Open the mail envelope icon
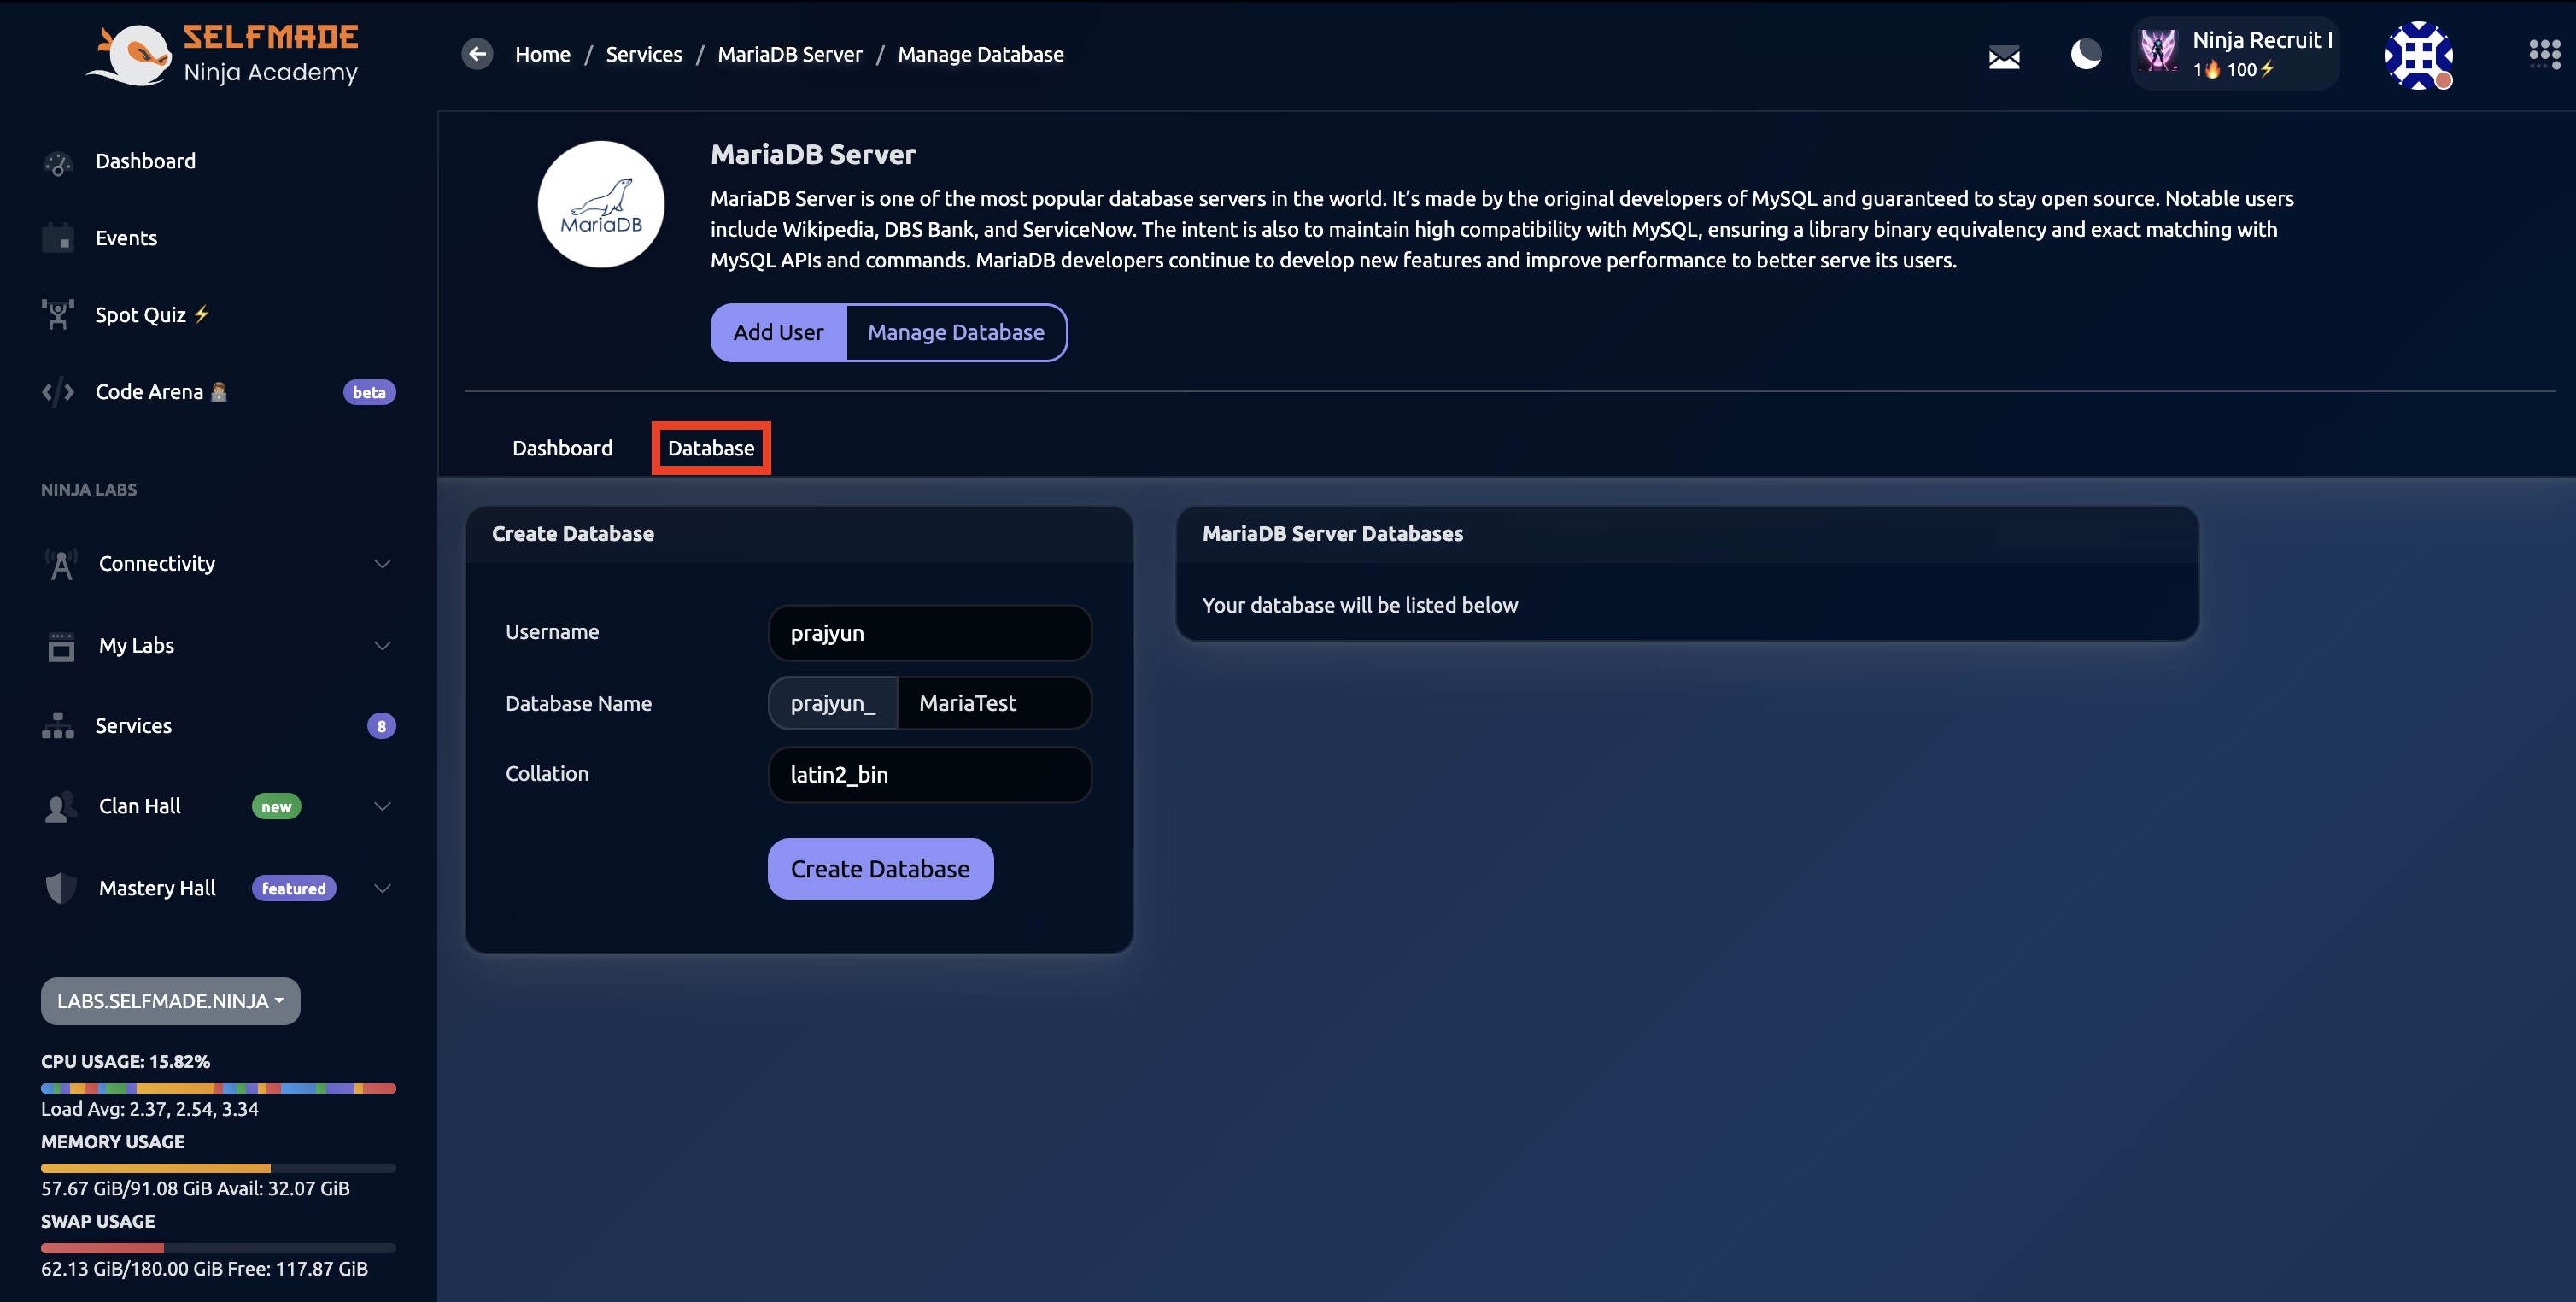Image resolution: width=2576 pixels, height=1302 pixels. coord(2004,57)
